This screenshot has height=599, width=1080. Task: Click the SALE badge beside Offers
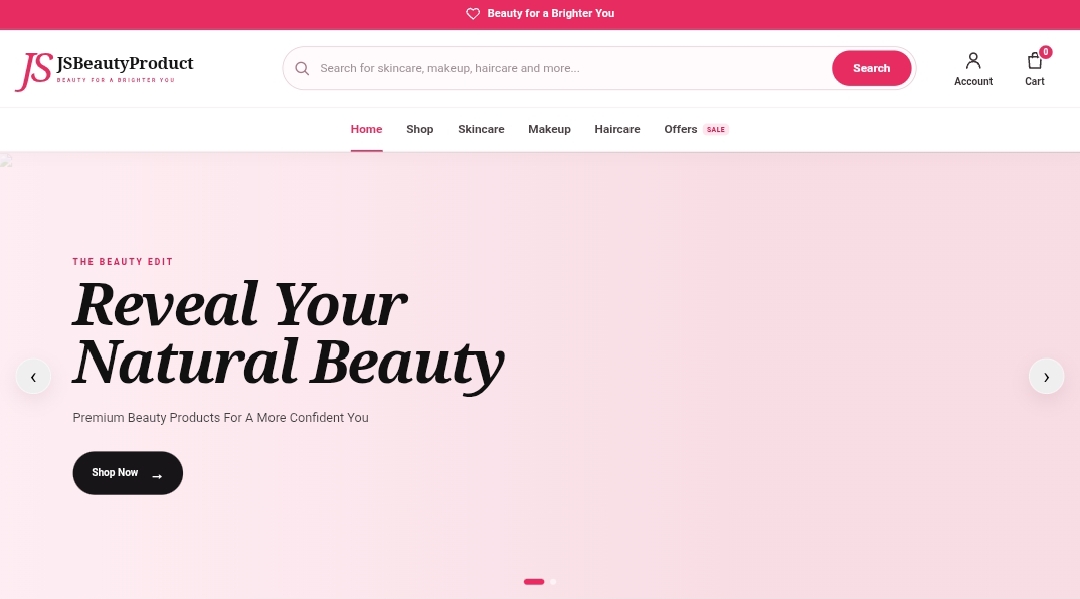click(716, 129)
